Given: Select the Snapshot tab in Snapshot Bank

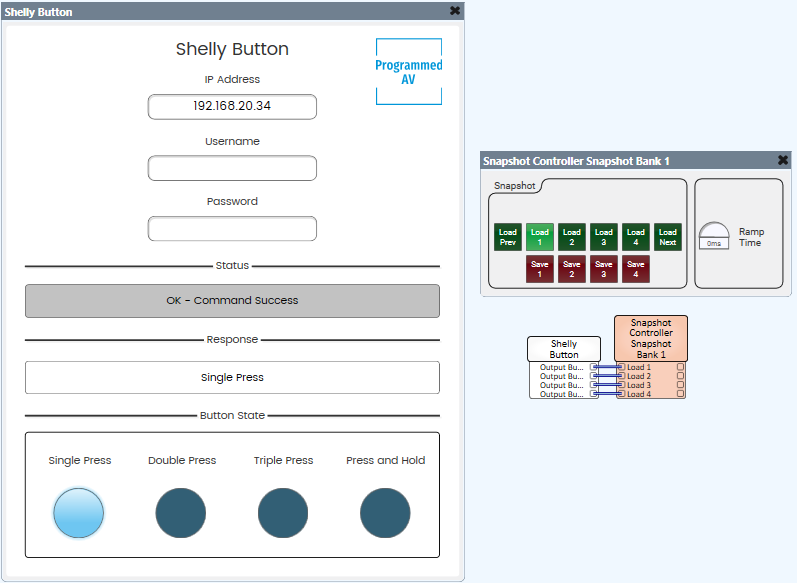Looking at the screenshot, I should (514, 186).
